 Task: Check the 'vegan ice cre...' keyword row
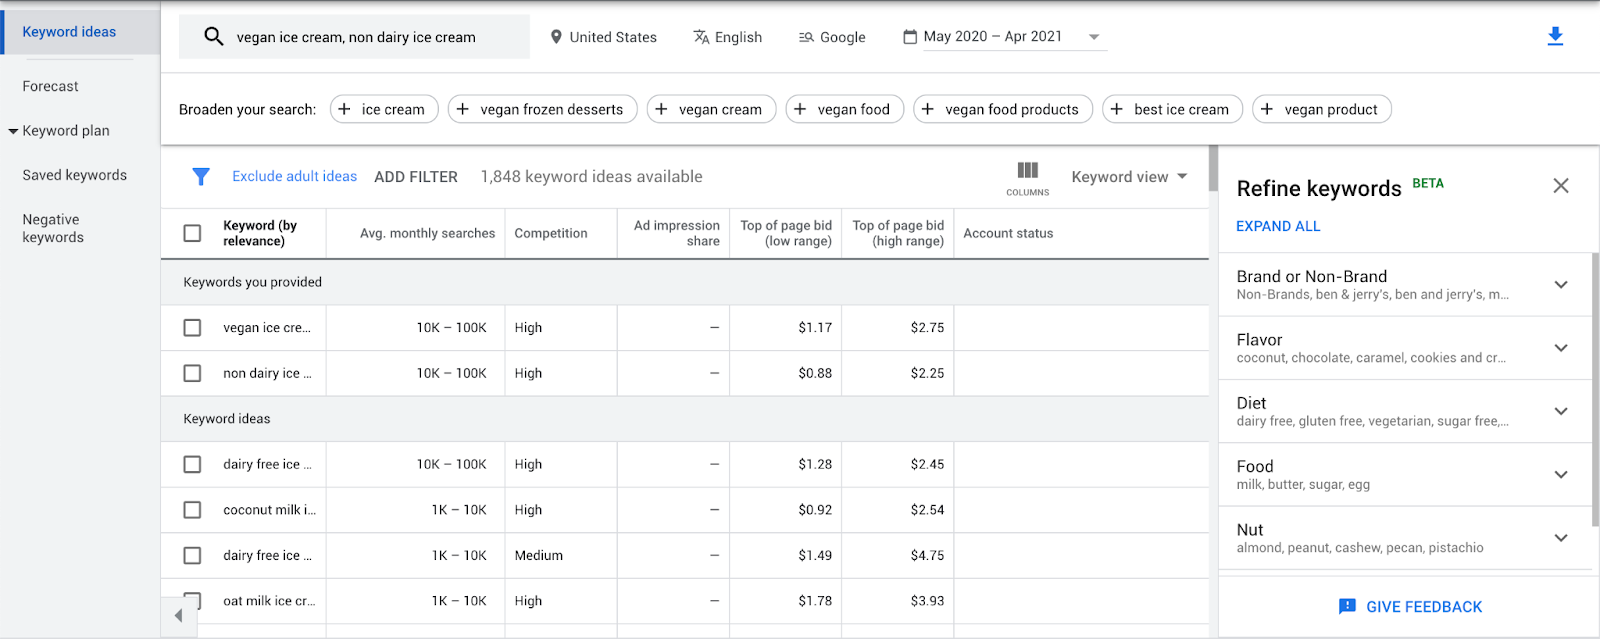(x=192, y=328)
